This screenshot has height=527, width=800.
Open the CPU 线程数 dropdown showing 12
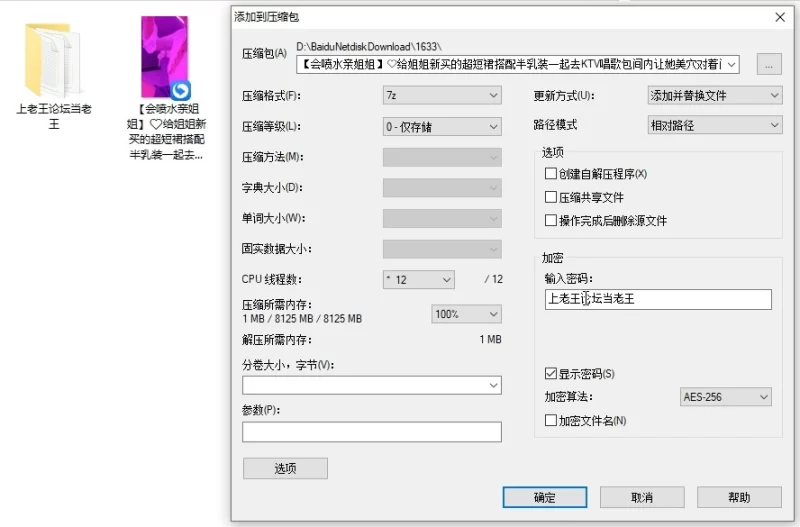point(418,280)
